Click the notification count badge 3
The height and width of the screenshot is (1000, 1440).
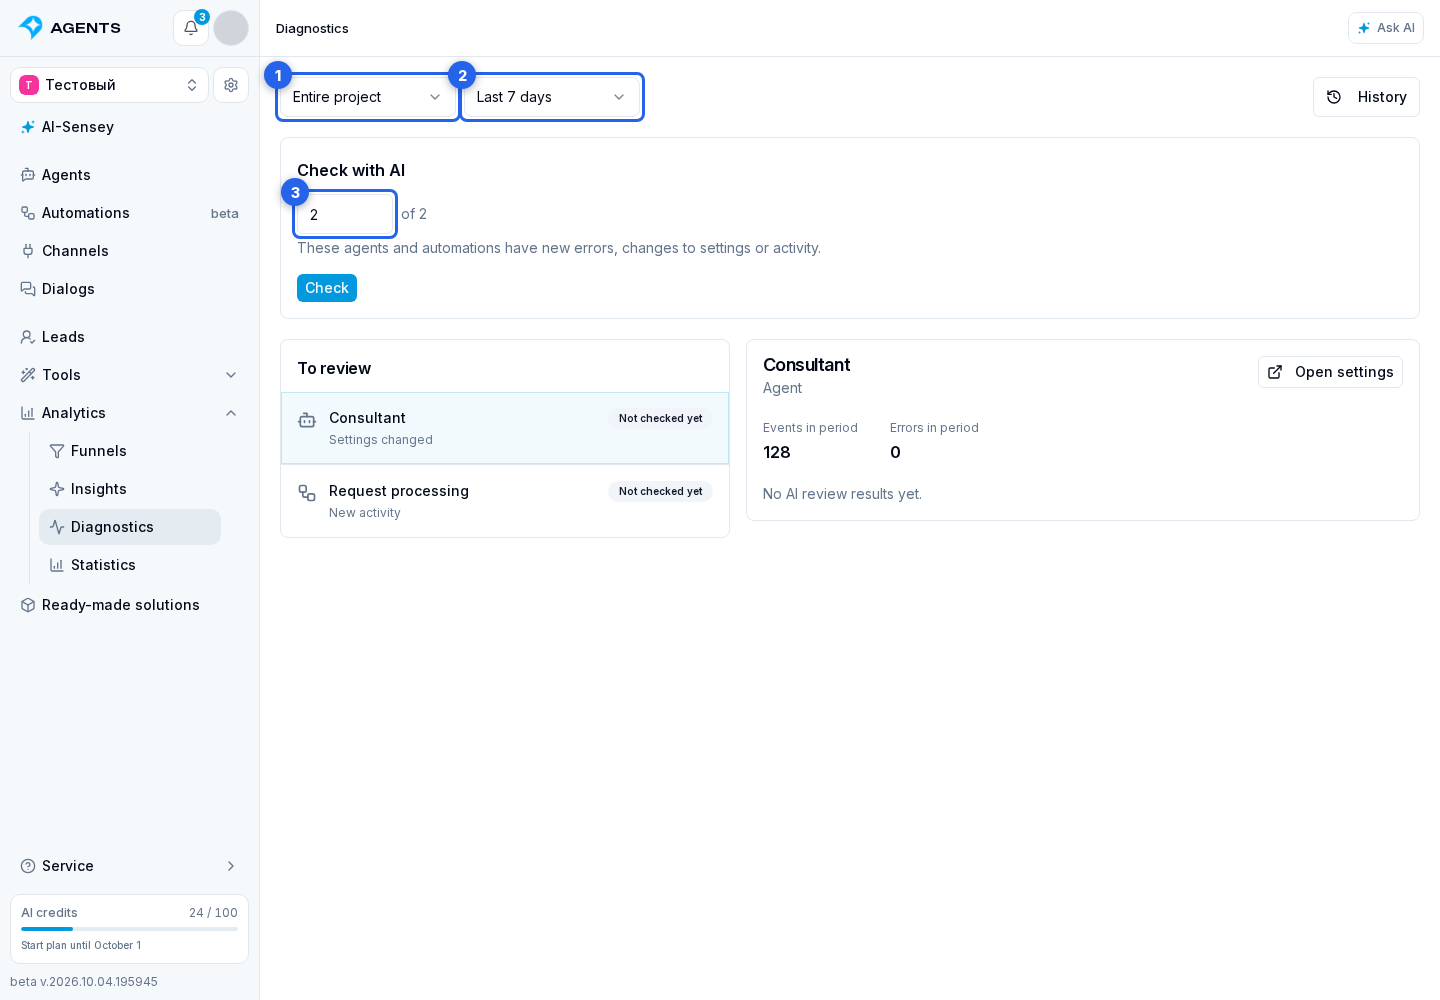(202, 17)
